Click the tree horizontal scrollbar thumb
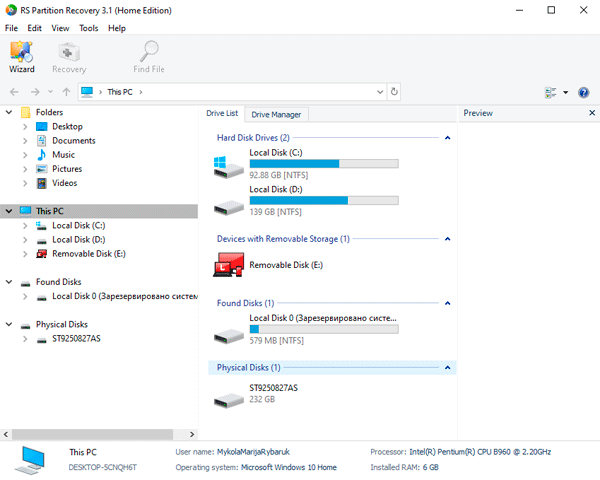Image resolution: width=600 pixels, height=480 pixels. click(x=92, y=434)
